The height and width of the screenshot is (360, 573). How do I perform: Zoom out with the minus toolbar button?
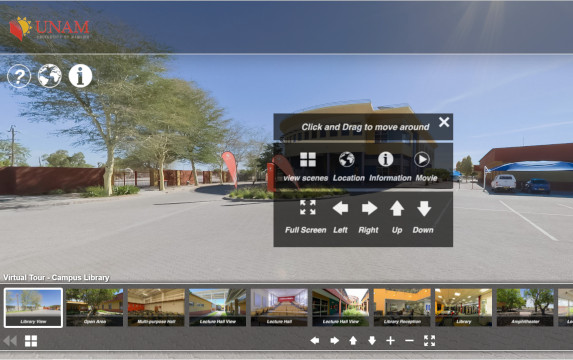[410, 341]
